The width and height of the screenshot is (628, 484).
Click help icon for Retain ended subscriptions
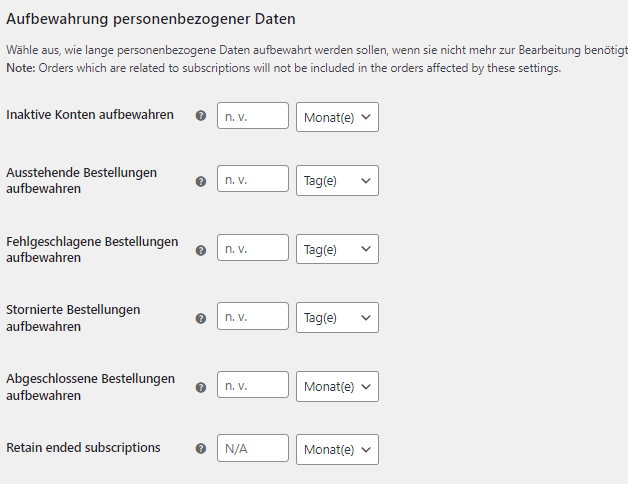(201, 448)
